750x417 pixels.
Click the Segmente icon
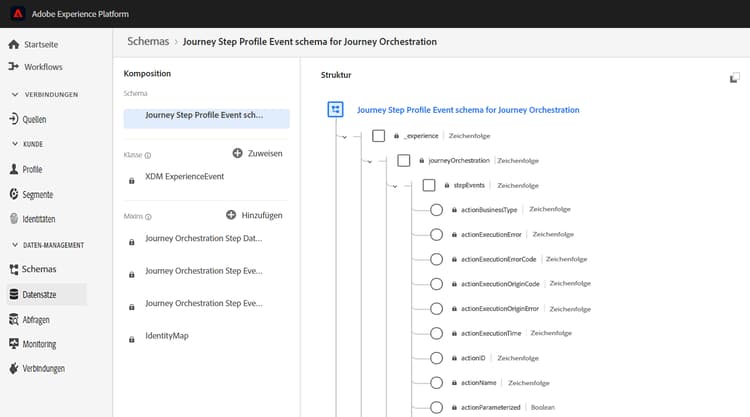(x=13, y=194)
